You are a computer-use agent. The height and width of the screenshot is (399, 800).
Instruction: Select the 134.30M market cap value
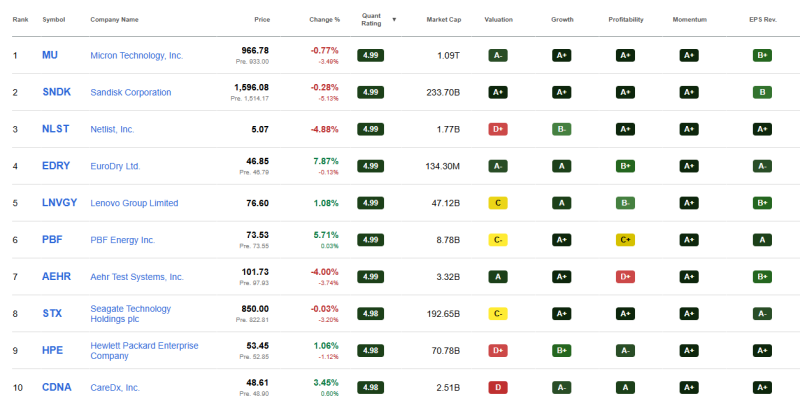(442, 166)
